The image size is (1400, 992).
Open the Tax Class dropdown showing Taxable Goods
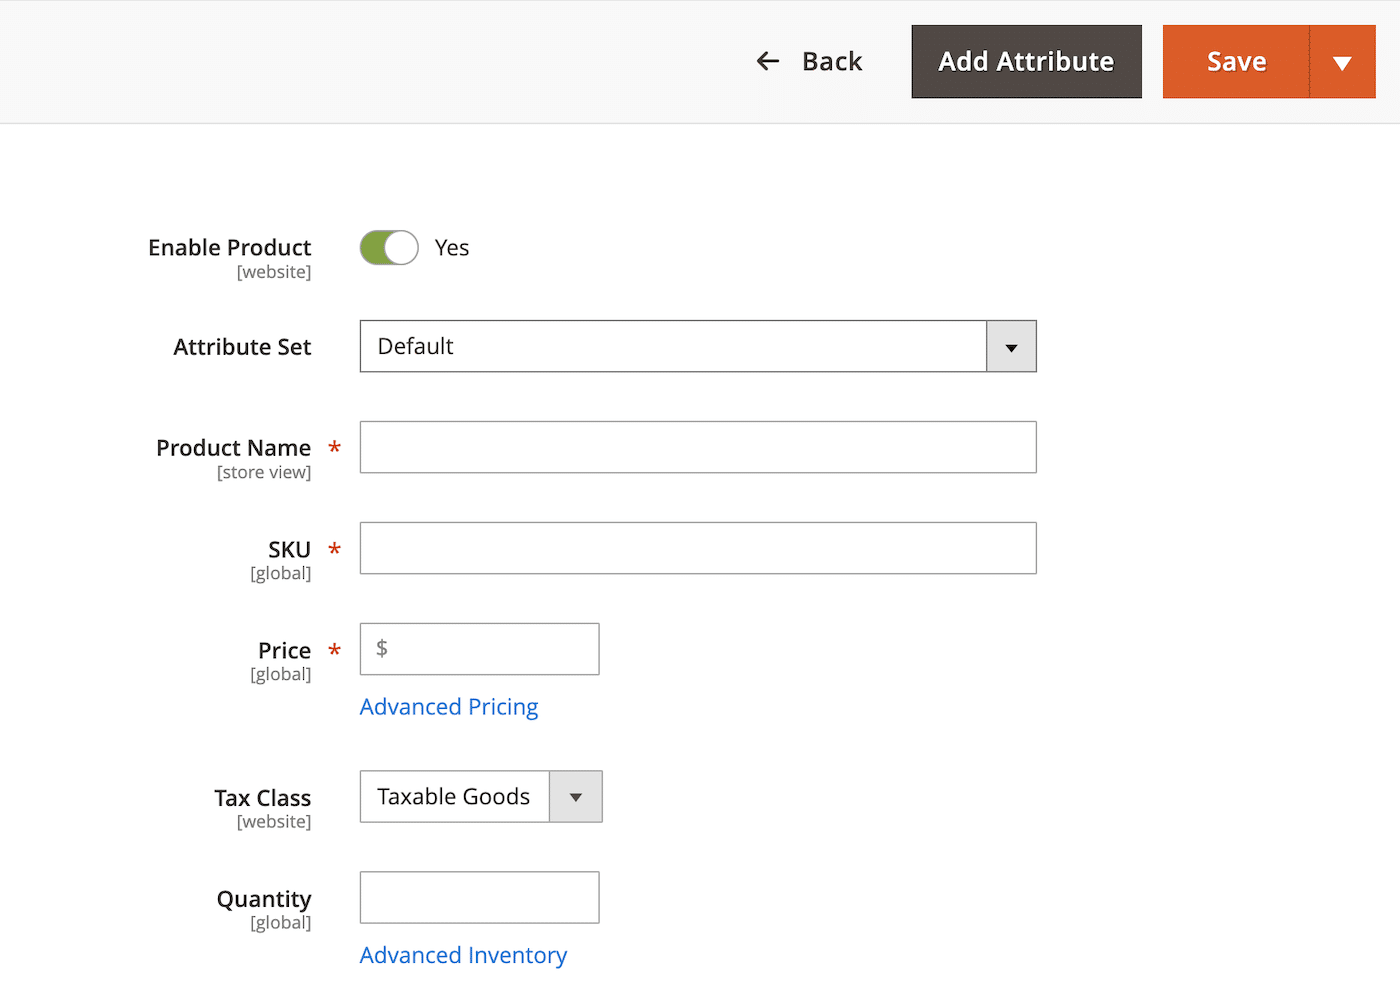pyautogui.click(x=455, y=797)
